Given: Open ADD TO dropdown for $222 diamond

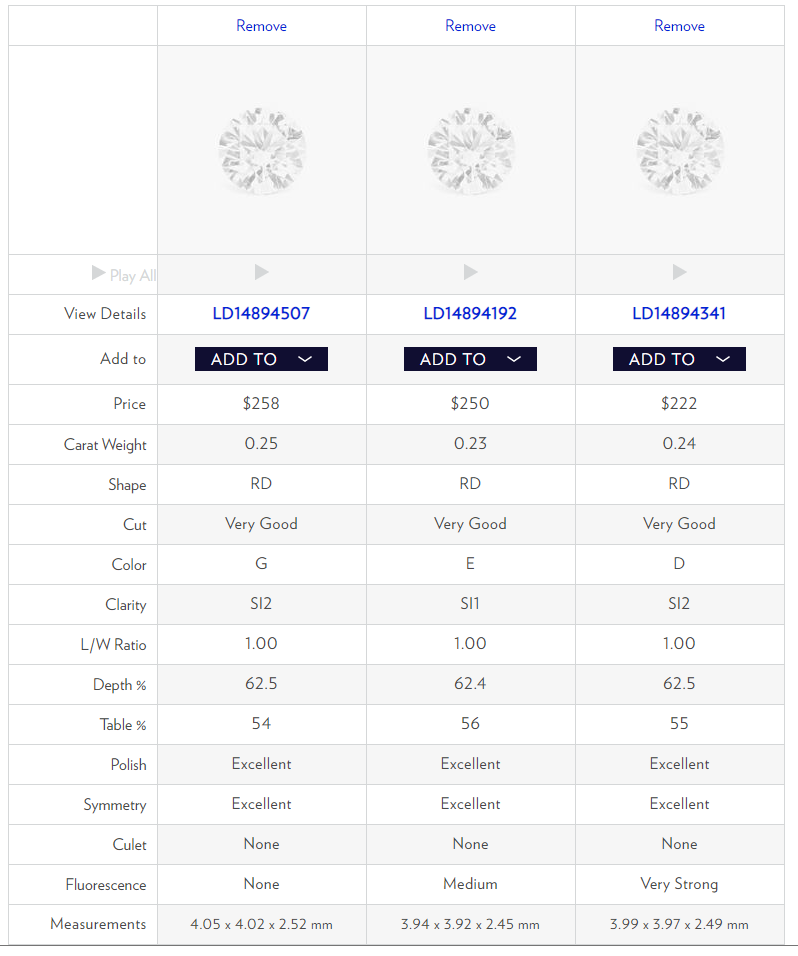Looking at the screenshot, I should [679, 359].
